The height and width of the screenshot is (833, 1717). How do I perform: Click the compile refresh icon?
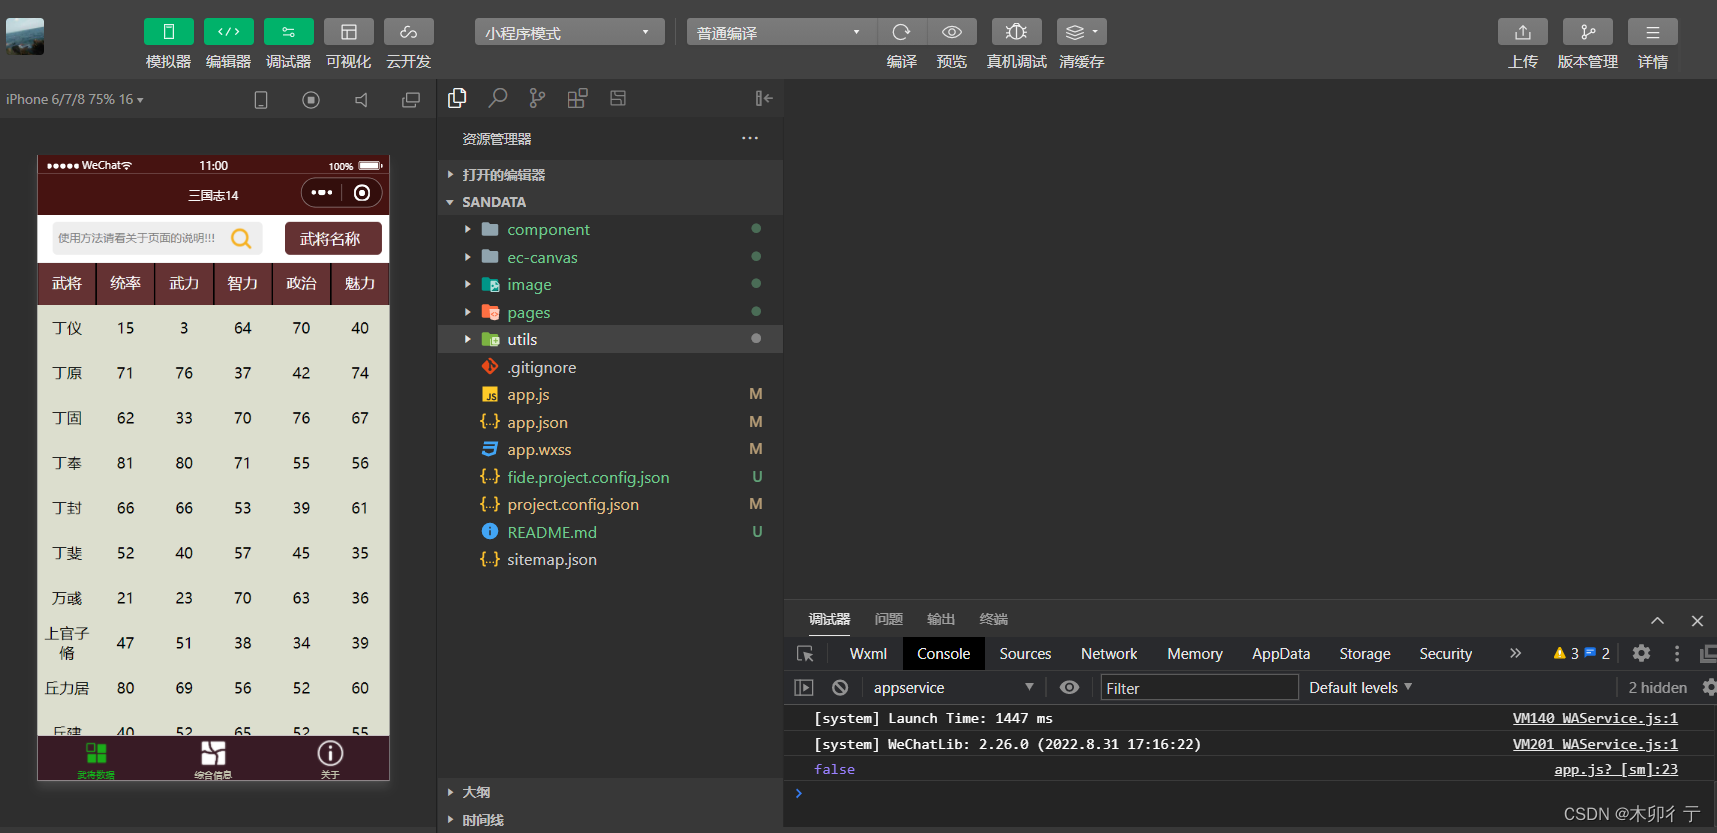click(x=901, y=32)
